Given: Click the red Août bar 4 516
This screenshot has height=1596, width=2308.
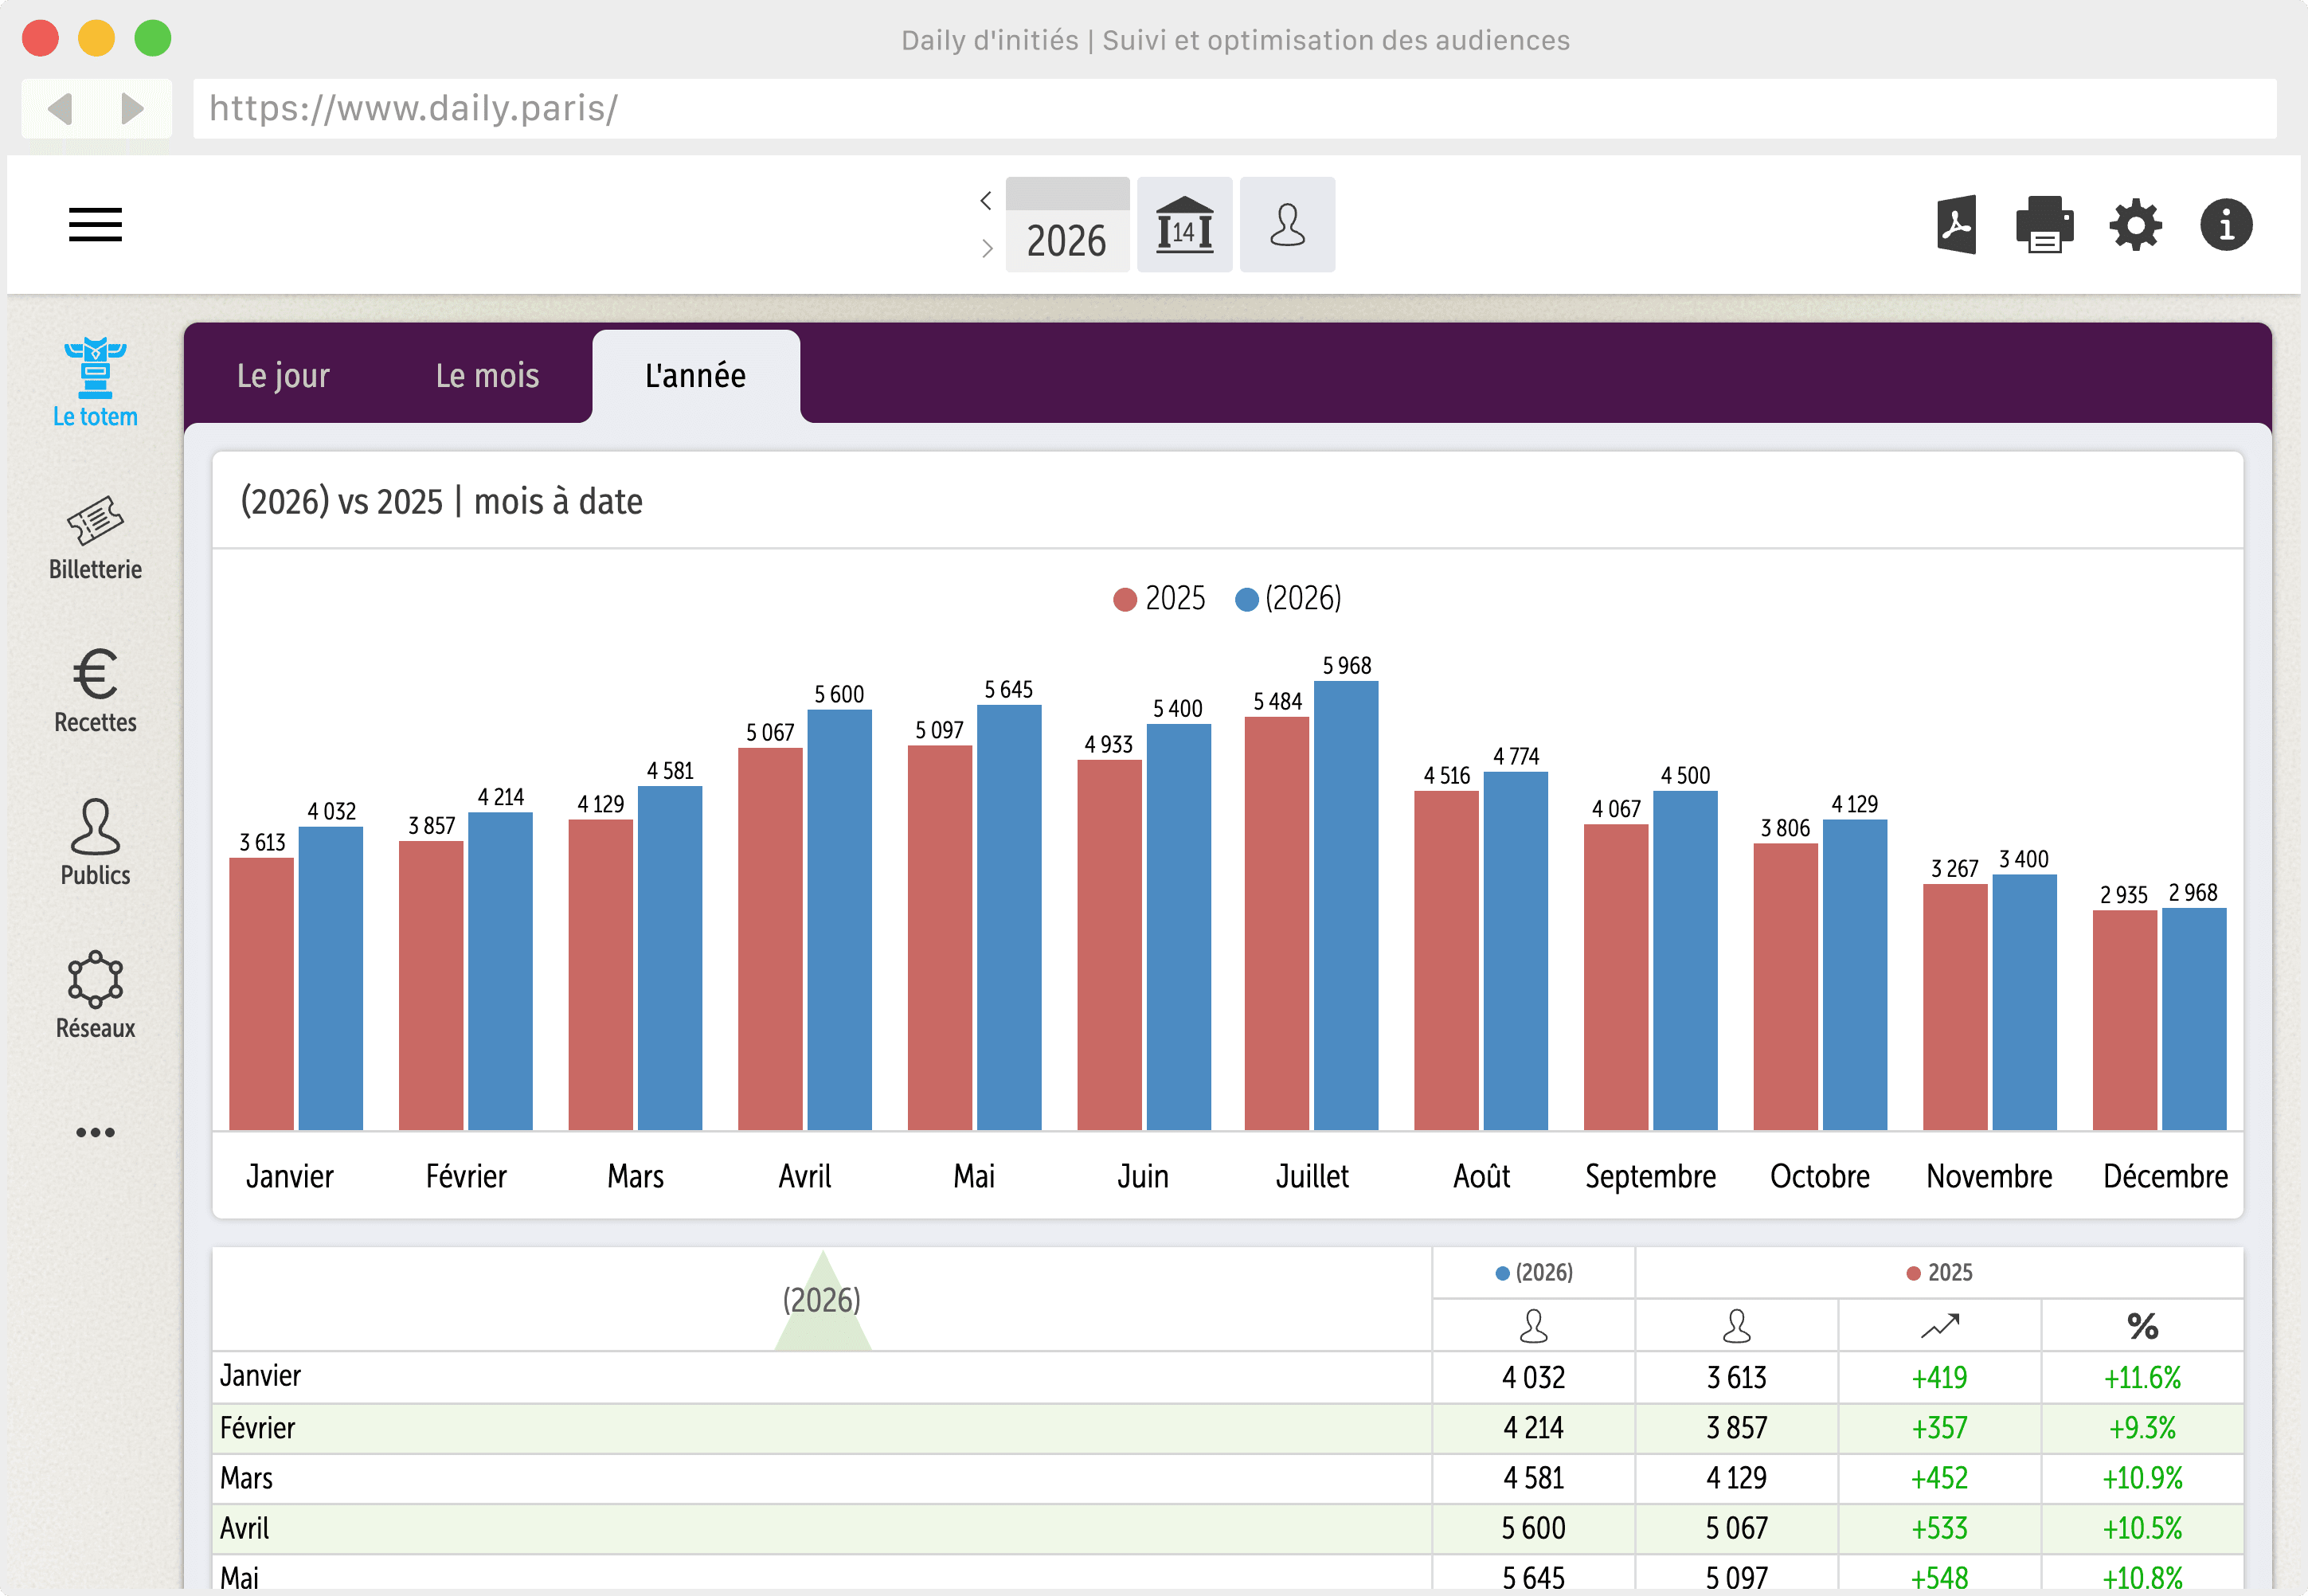Looking at the screenshot, I should (1446, 961).
